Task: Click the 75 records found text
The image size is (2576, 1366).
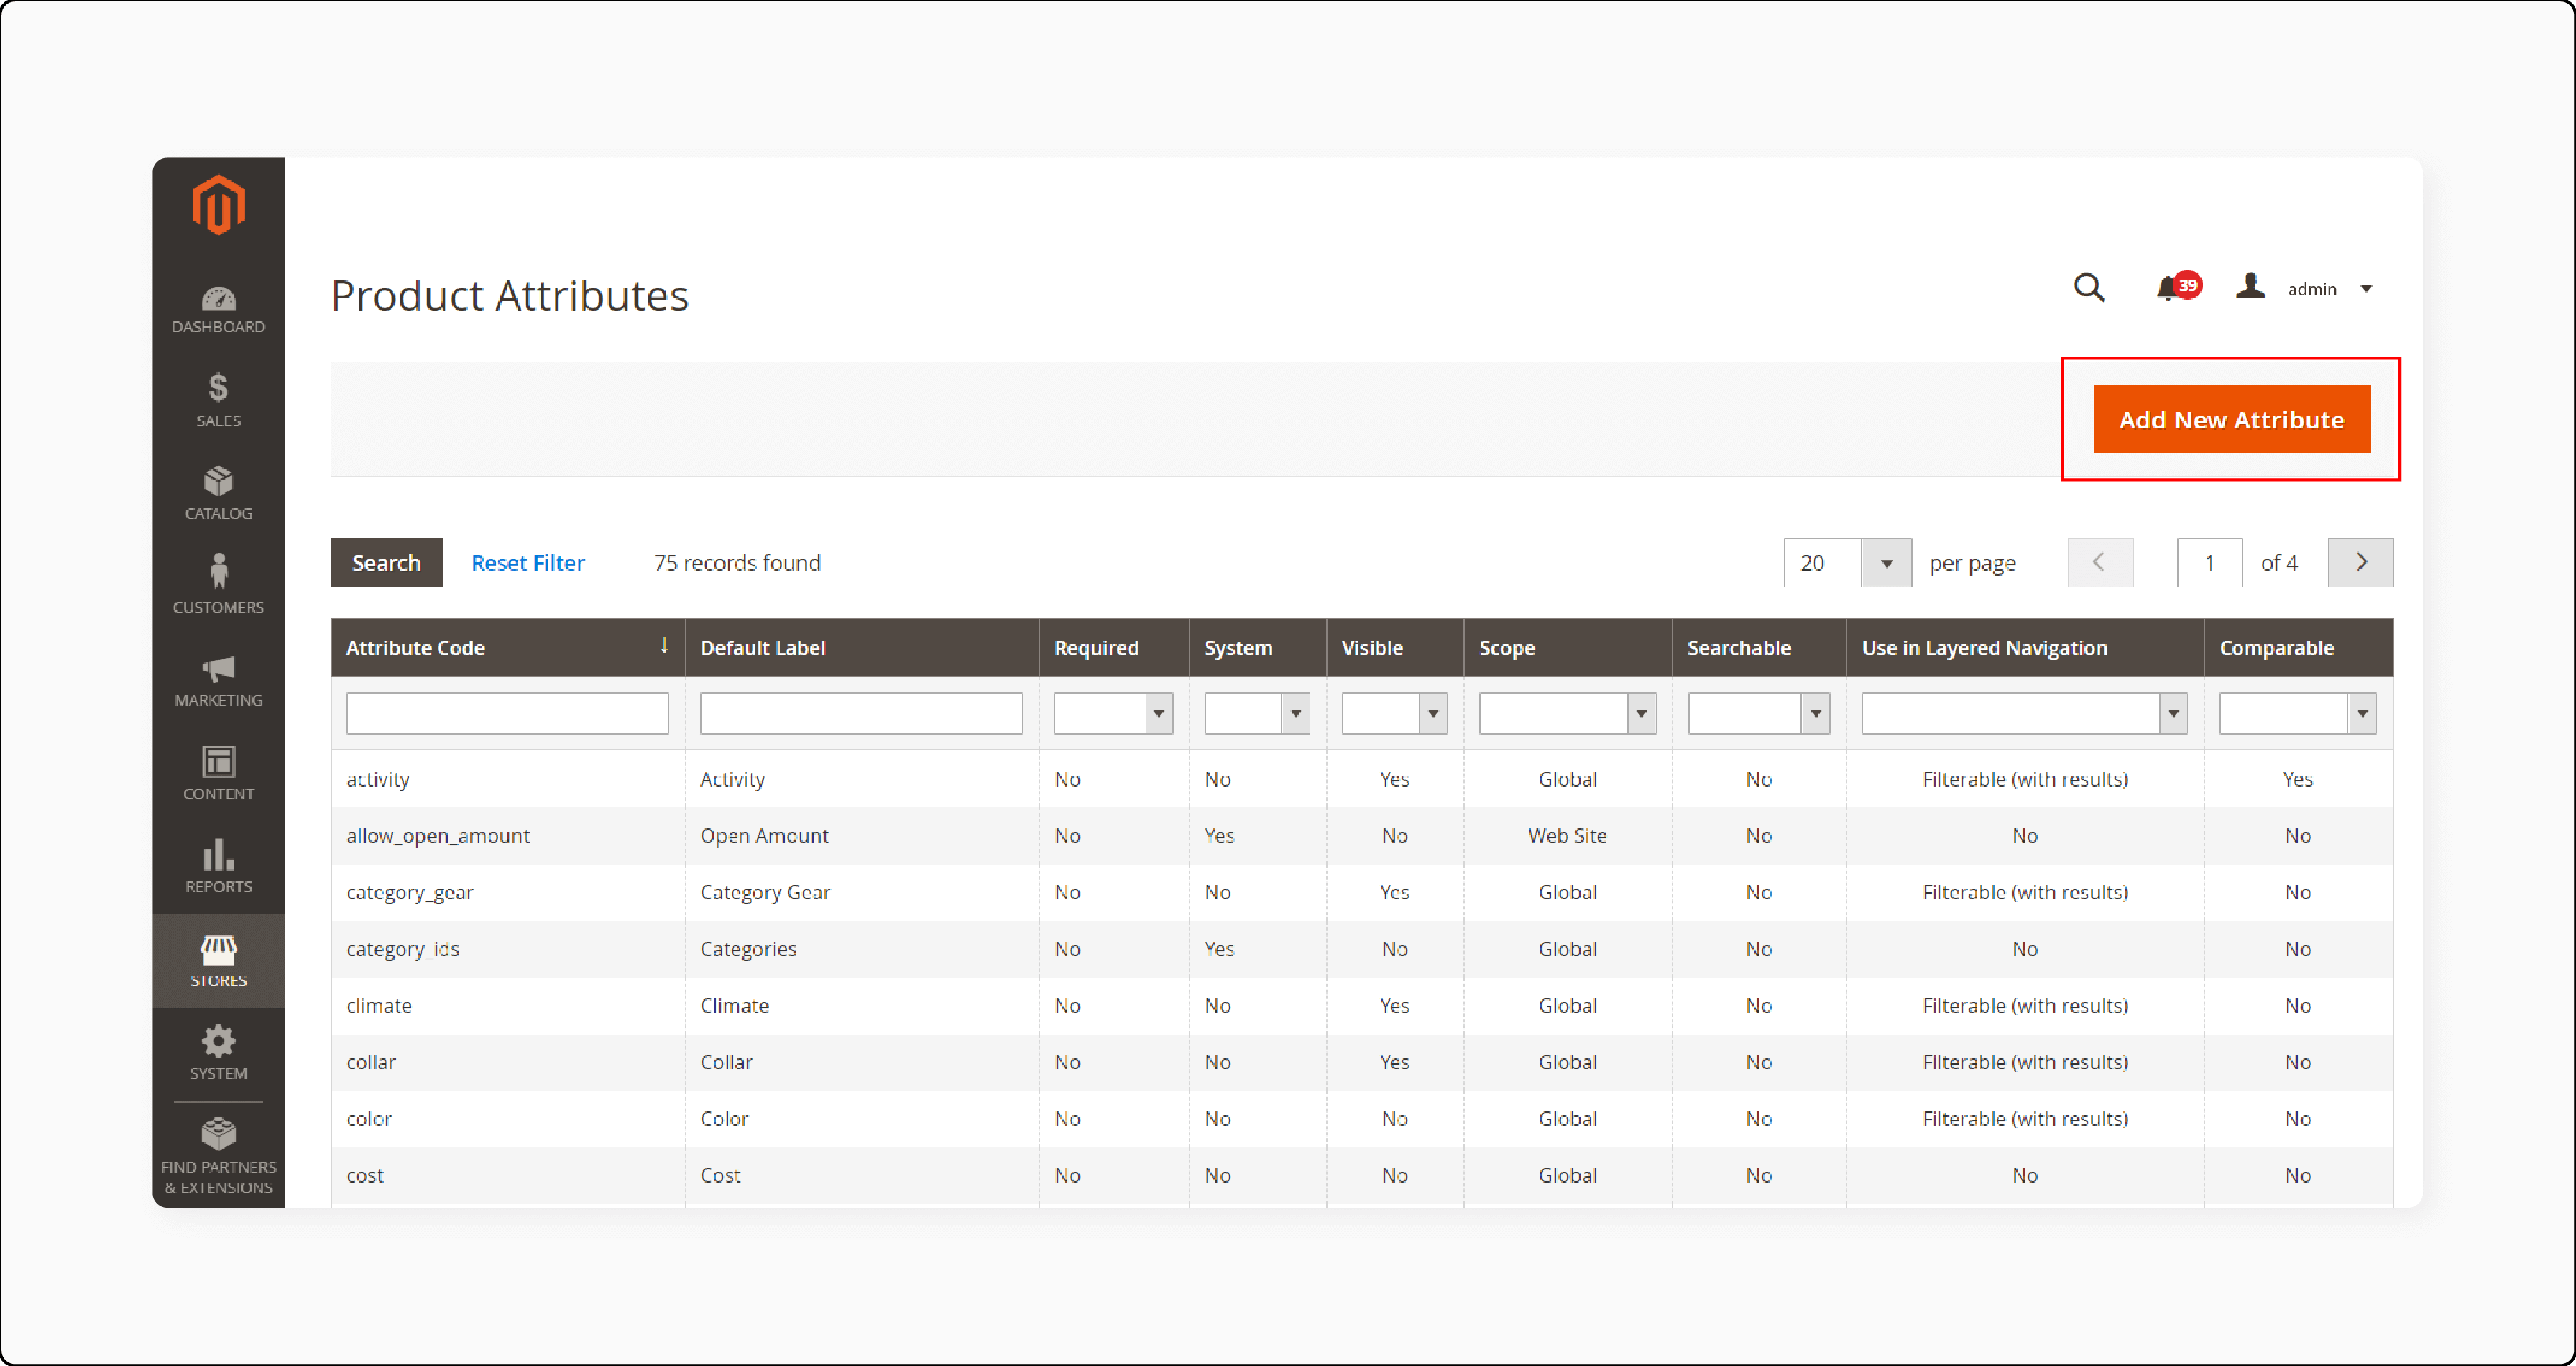Action: pos(737,563)
